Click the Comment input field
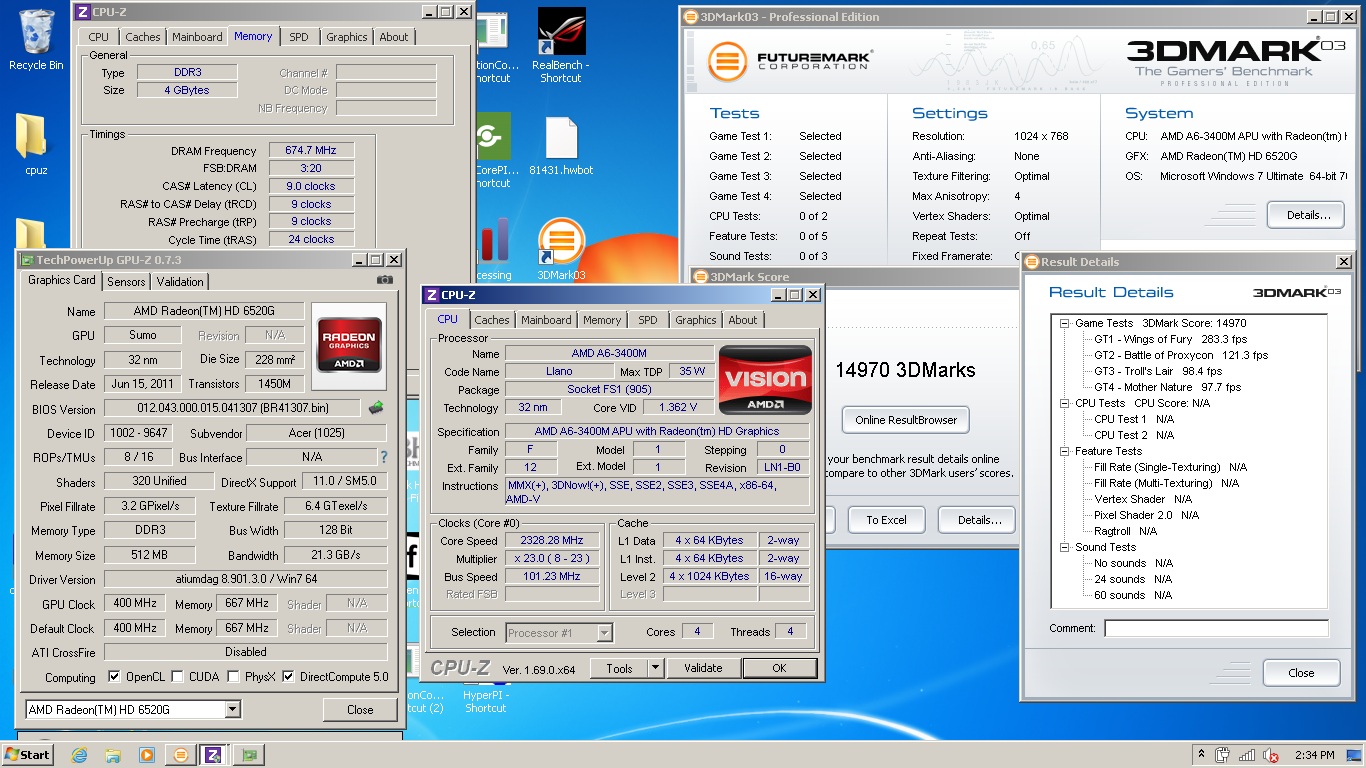1366x768 pixels. 1216,629
